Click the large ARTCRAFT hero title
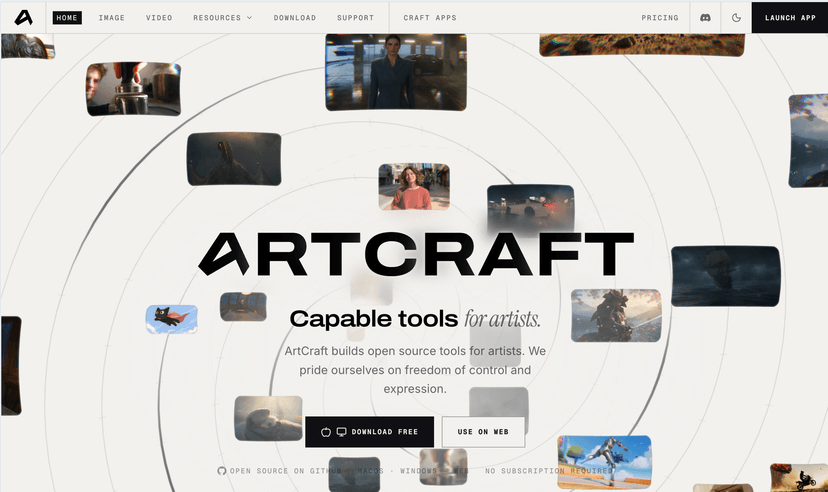The image size is (828, 492). (x=416, y=254)
